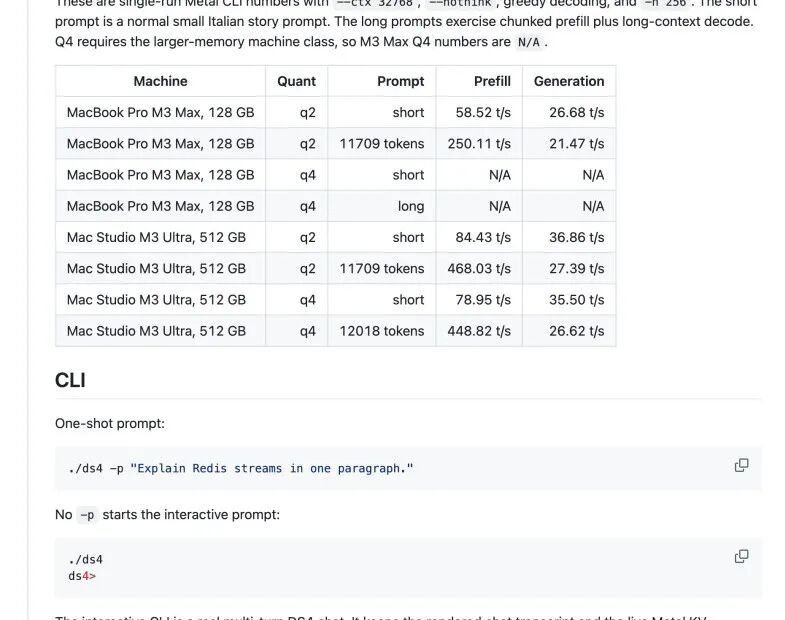Viewport: 785px width, 620px height.
Task: Copy the ./ds4 interactive code block
Action: [741, 556]
